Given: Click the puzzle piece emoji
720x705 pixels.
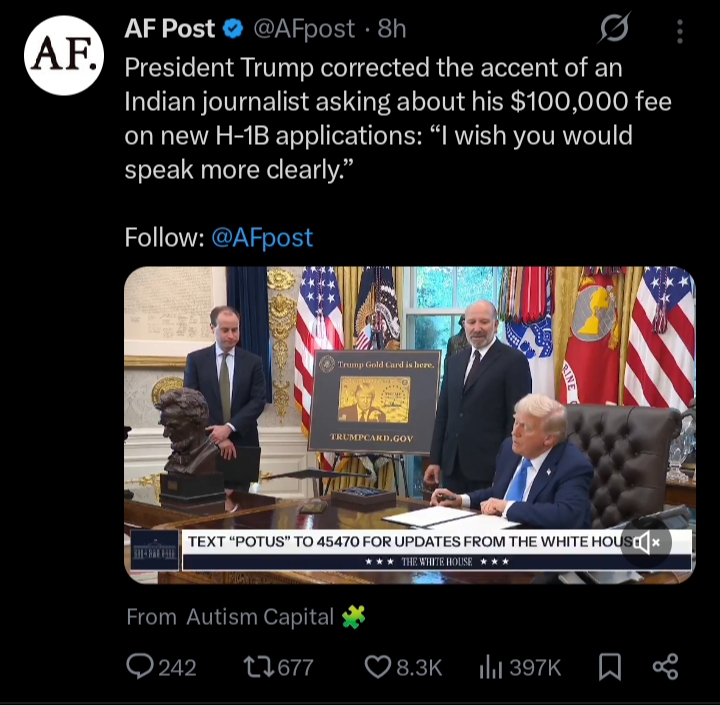Looking at the screenshot, I should click(x=354, y=616).
